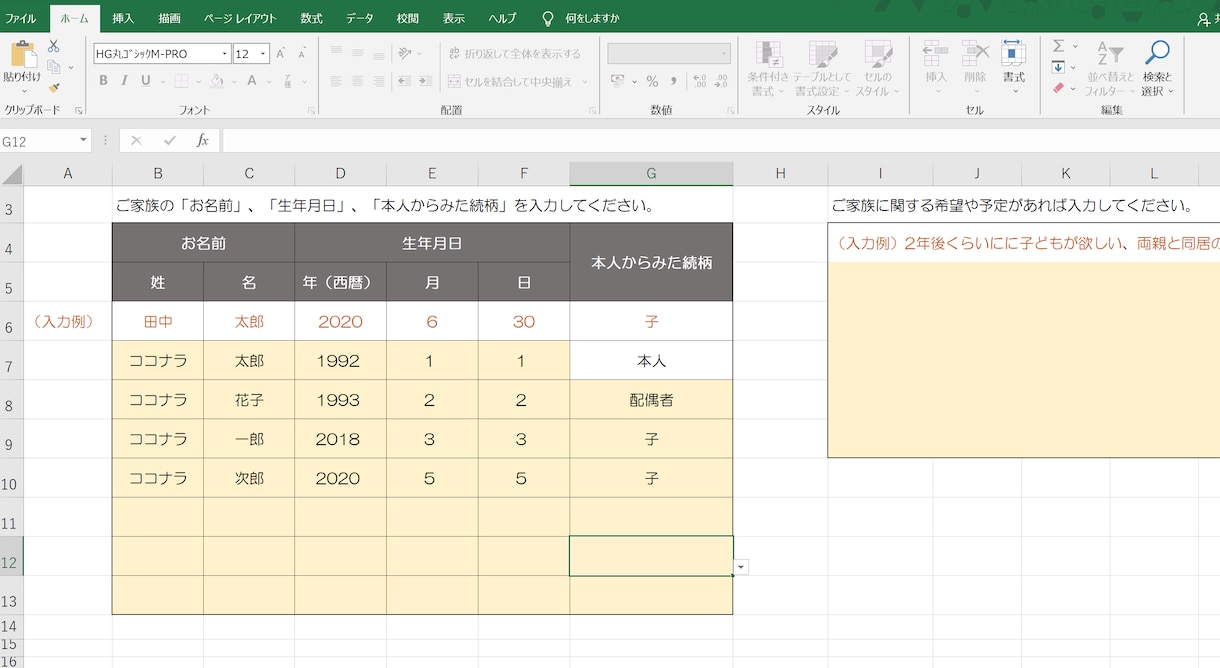This screenshot has width=1220, height=668.
Task: Click the align text left icon
Action: [x=336, y=81]
